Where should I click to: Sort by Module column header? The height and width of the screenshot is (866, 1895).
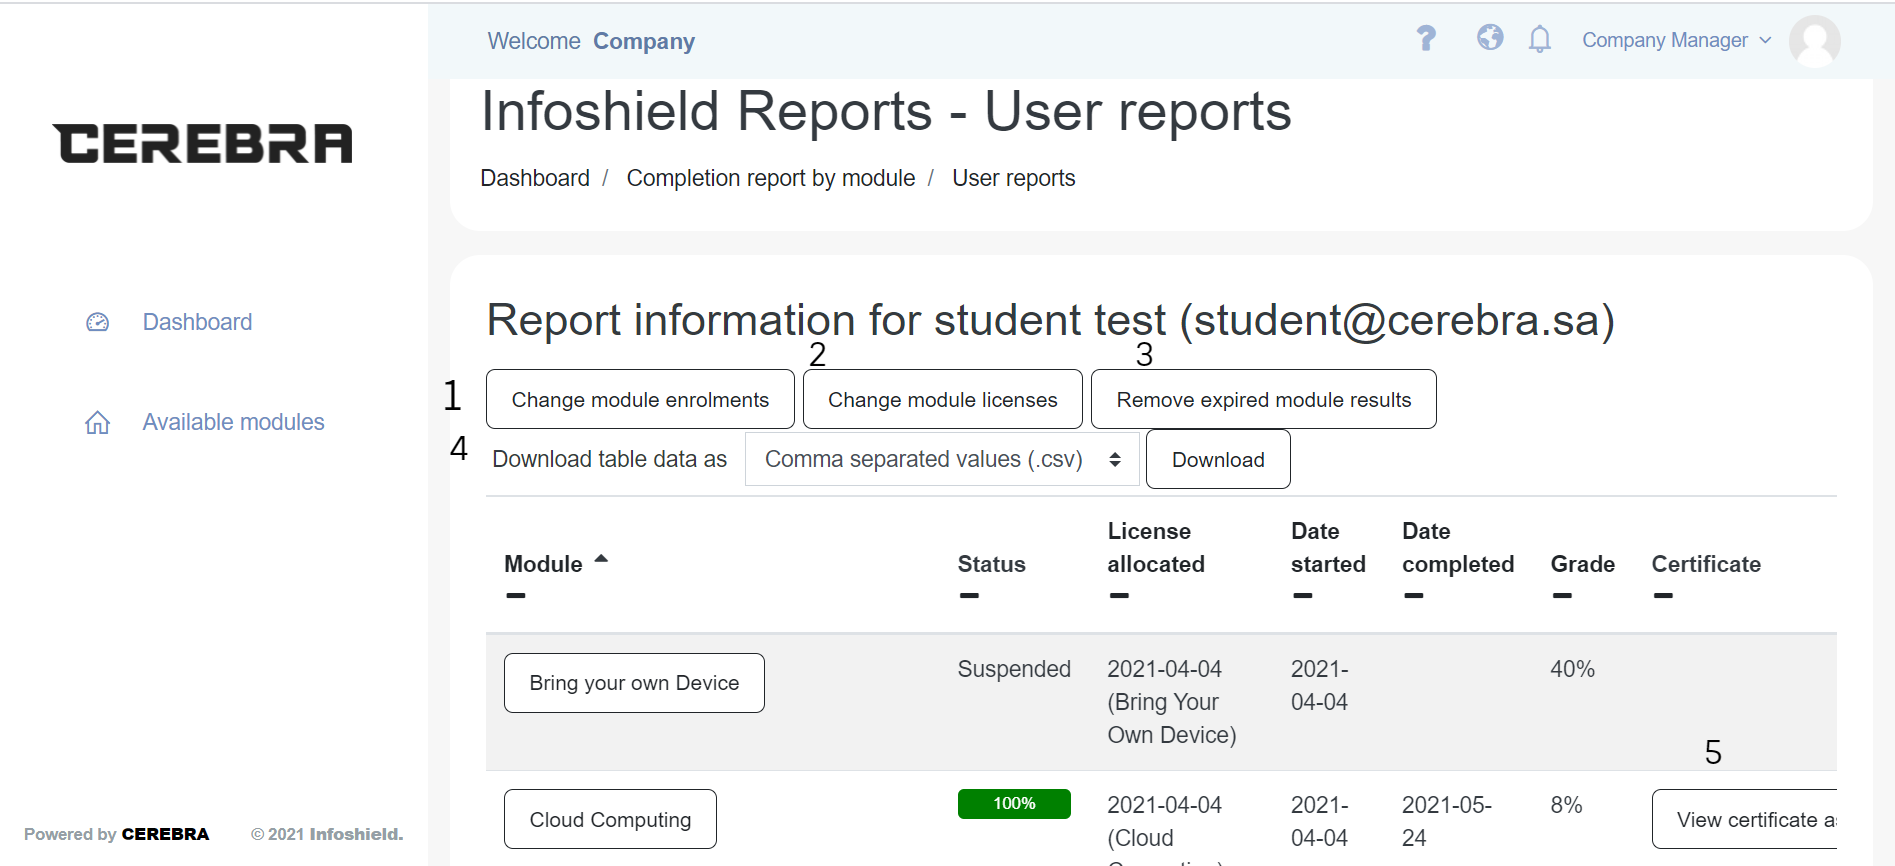(x=543, y=564)
